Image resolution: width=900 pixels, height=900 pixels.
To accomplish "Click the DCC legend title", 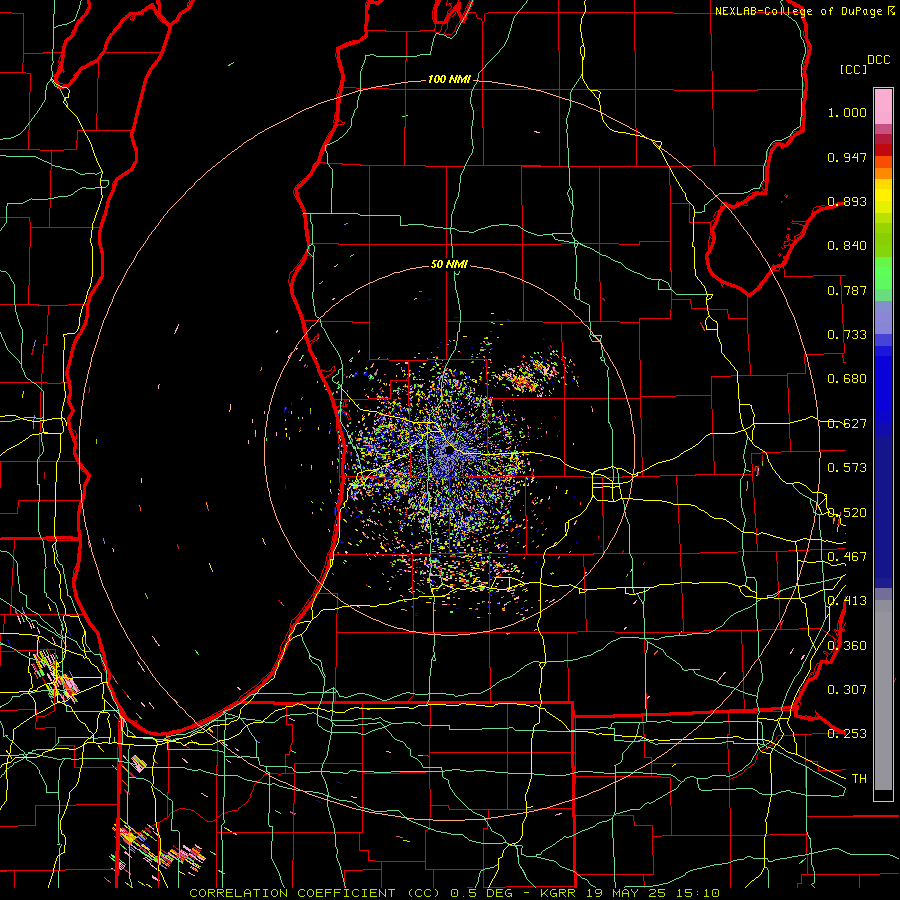I will pos(878,60).
